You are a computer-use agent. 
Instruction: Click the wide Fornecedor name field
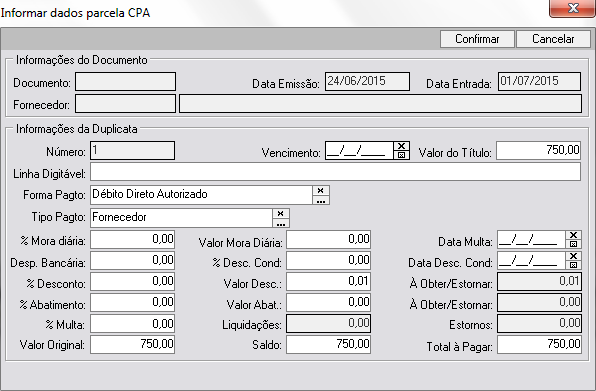pos(380,104)
